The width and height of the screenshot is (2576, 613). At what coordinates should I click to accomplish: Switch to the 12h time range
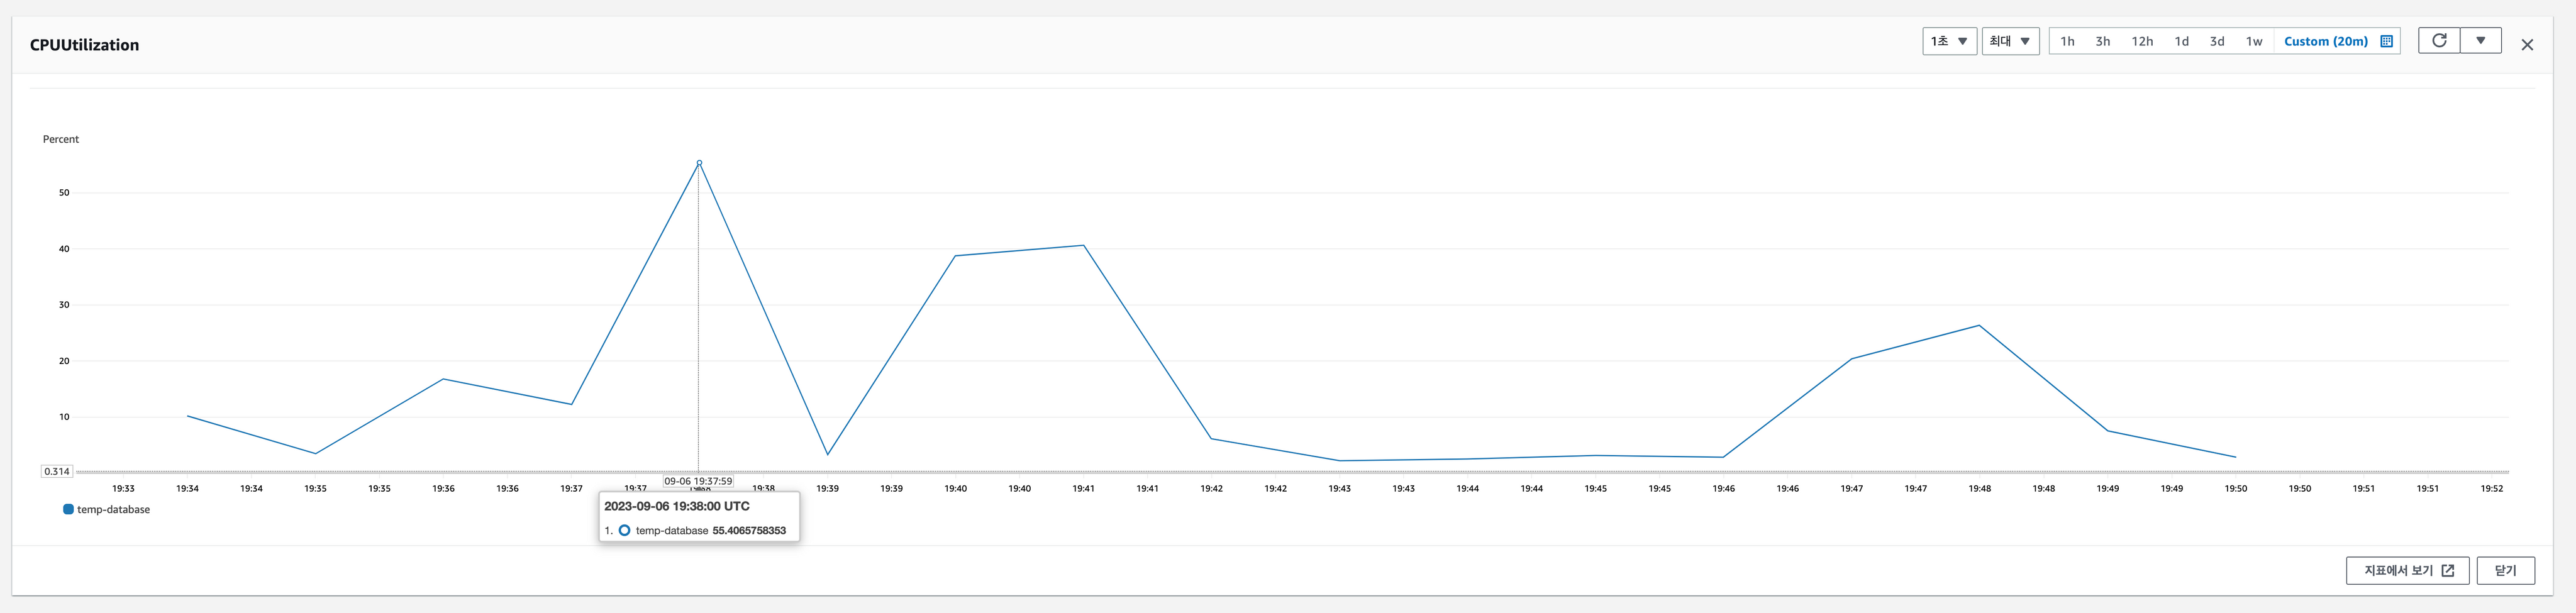[x=2142, y=42]
